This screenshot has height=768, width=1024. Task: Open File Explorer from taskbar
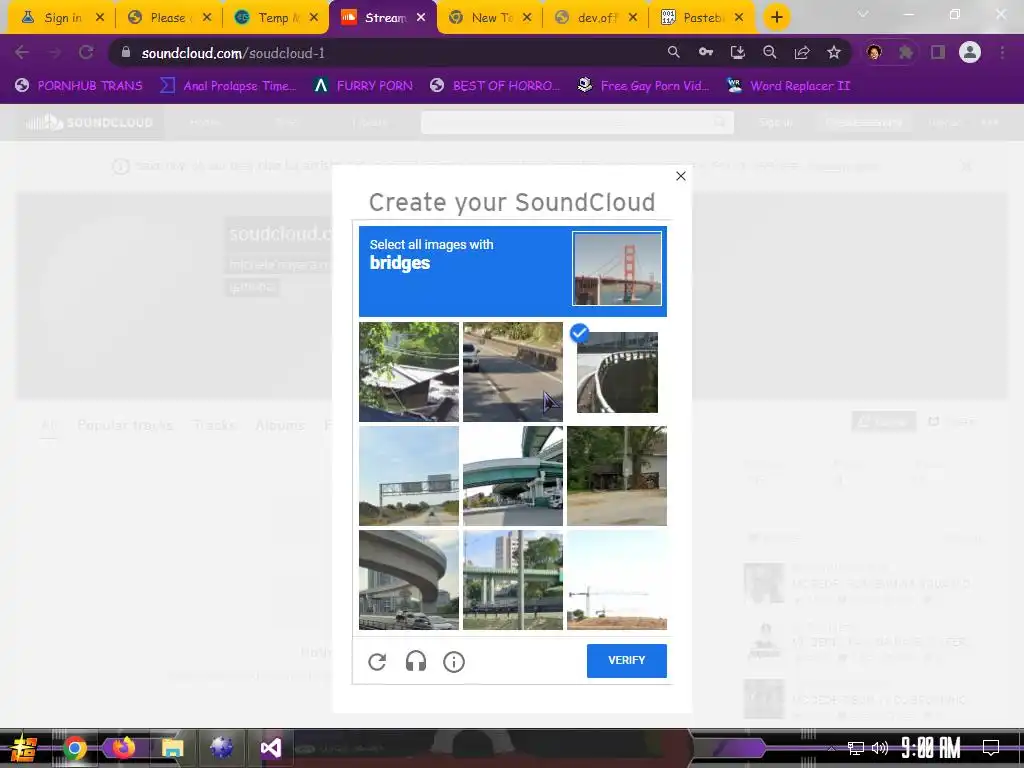tap(172, 748)
